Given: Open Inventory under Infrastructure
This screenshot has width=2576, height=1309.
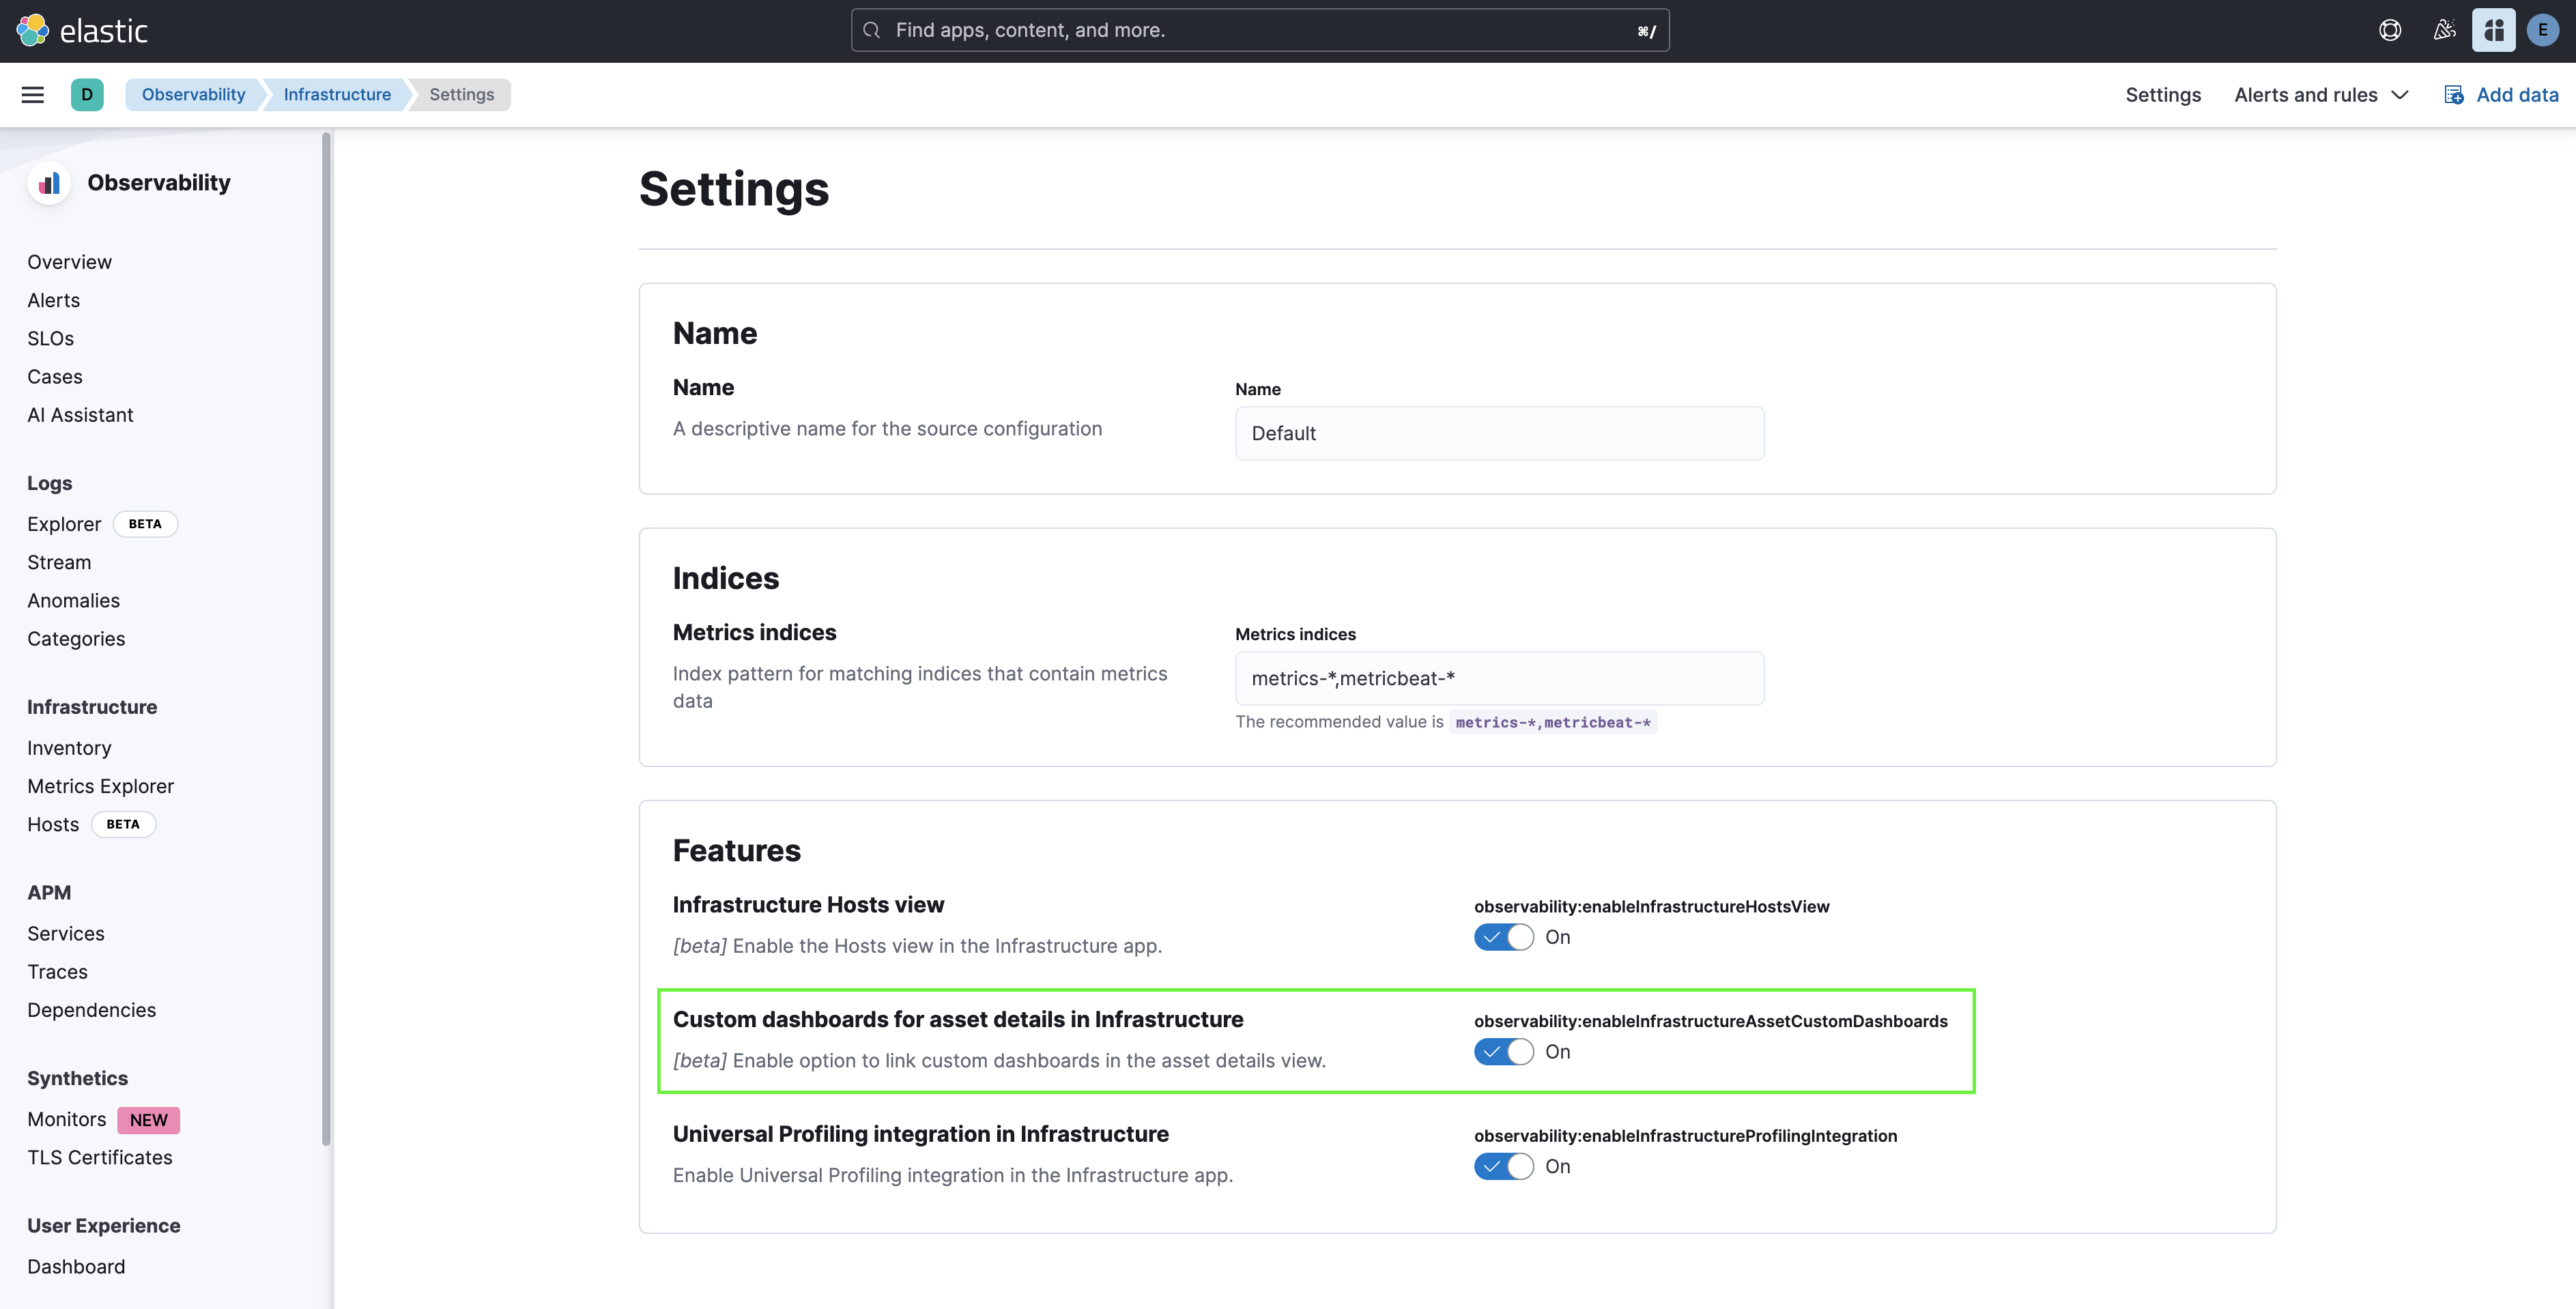Looking at the screenshot, I should (69, 748).
